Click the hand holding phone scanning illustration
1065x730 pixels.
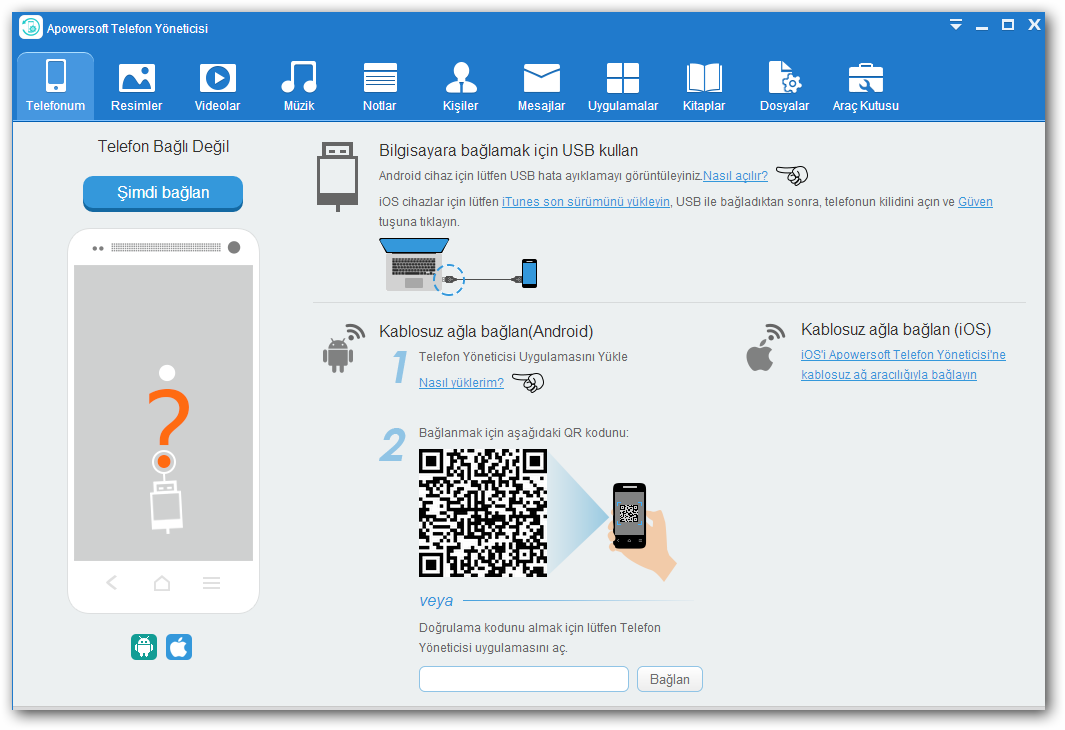click(x=642, y=531)
